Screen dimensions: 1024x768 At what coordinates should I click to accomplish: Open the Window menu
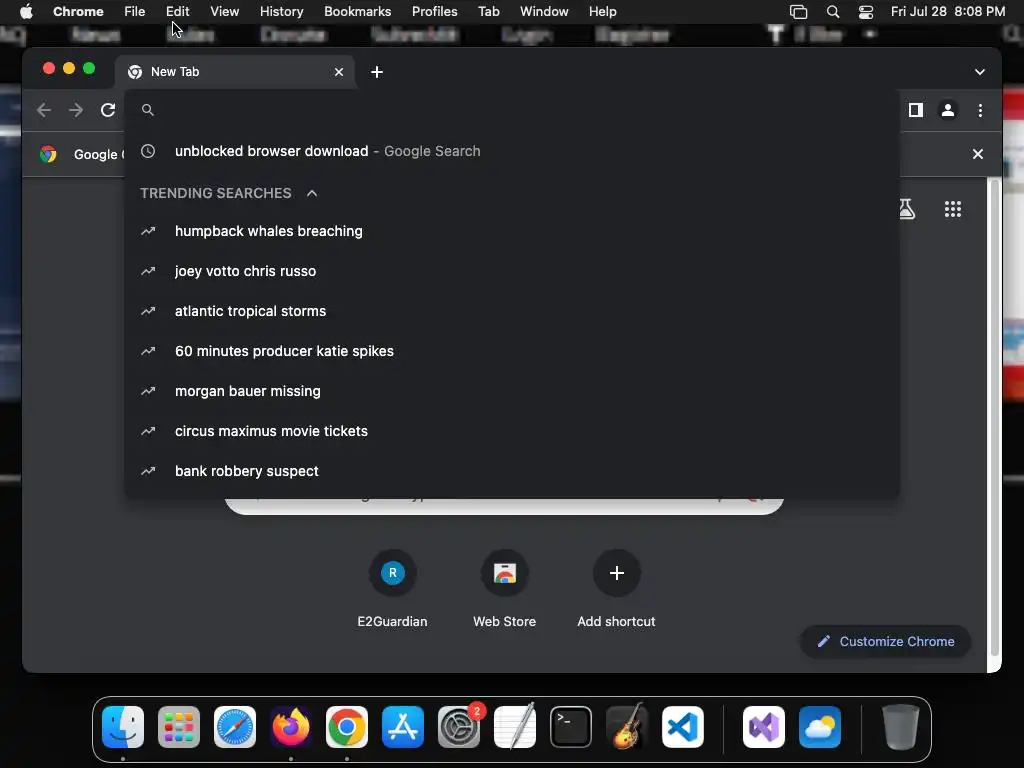pyautogui.click(x=544, y=12)
